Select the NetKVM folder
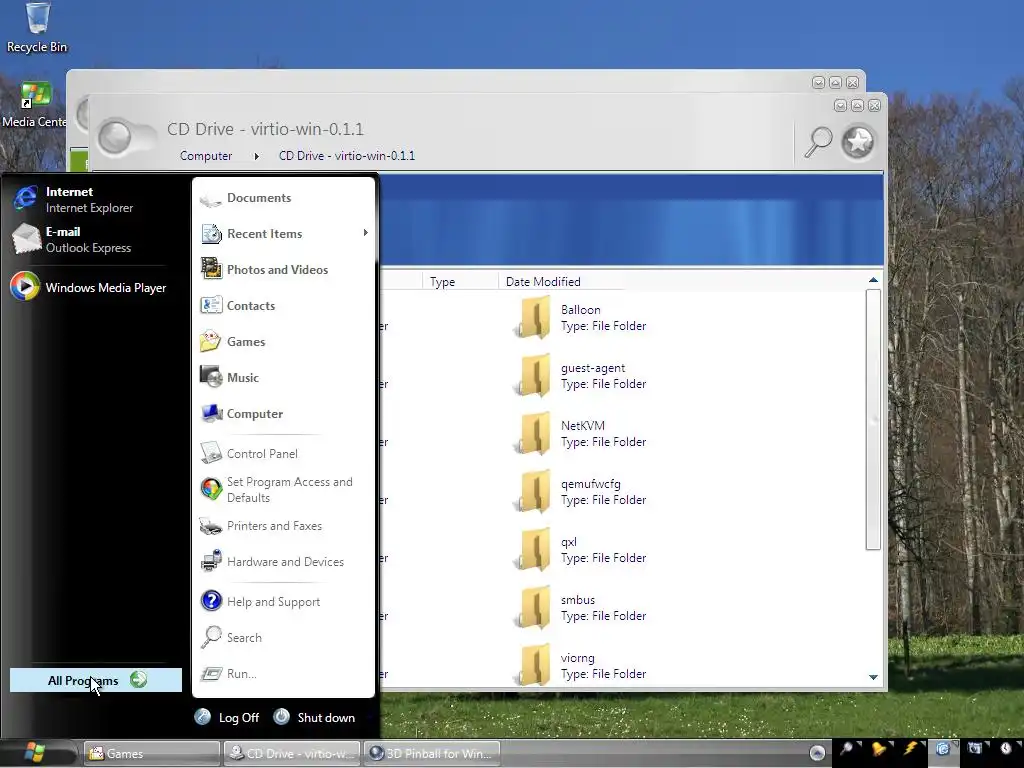1024x768 pixels. tap(580, 434)
